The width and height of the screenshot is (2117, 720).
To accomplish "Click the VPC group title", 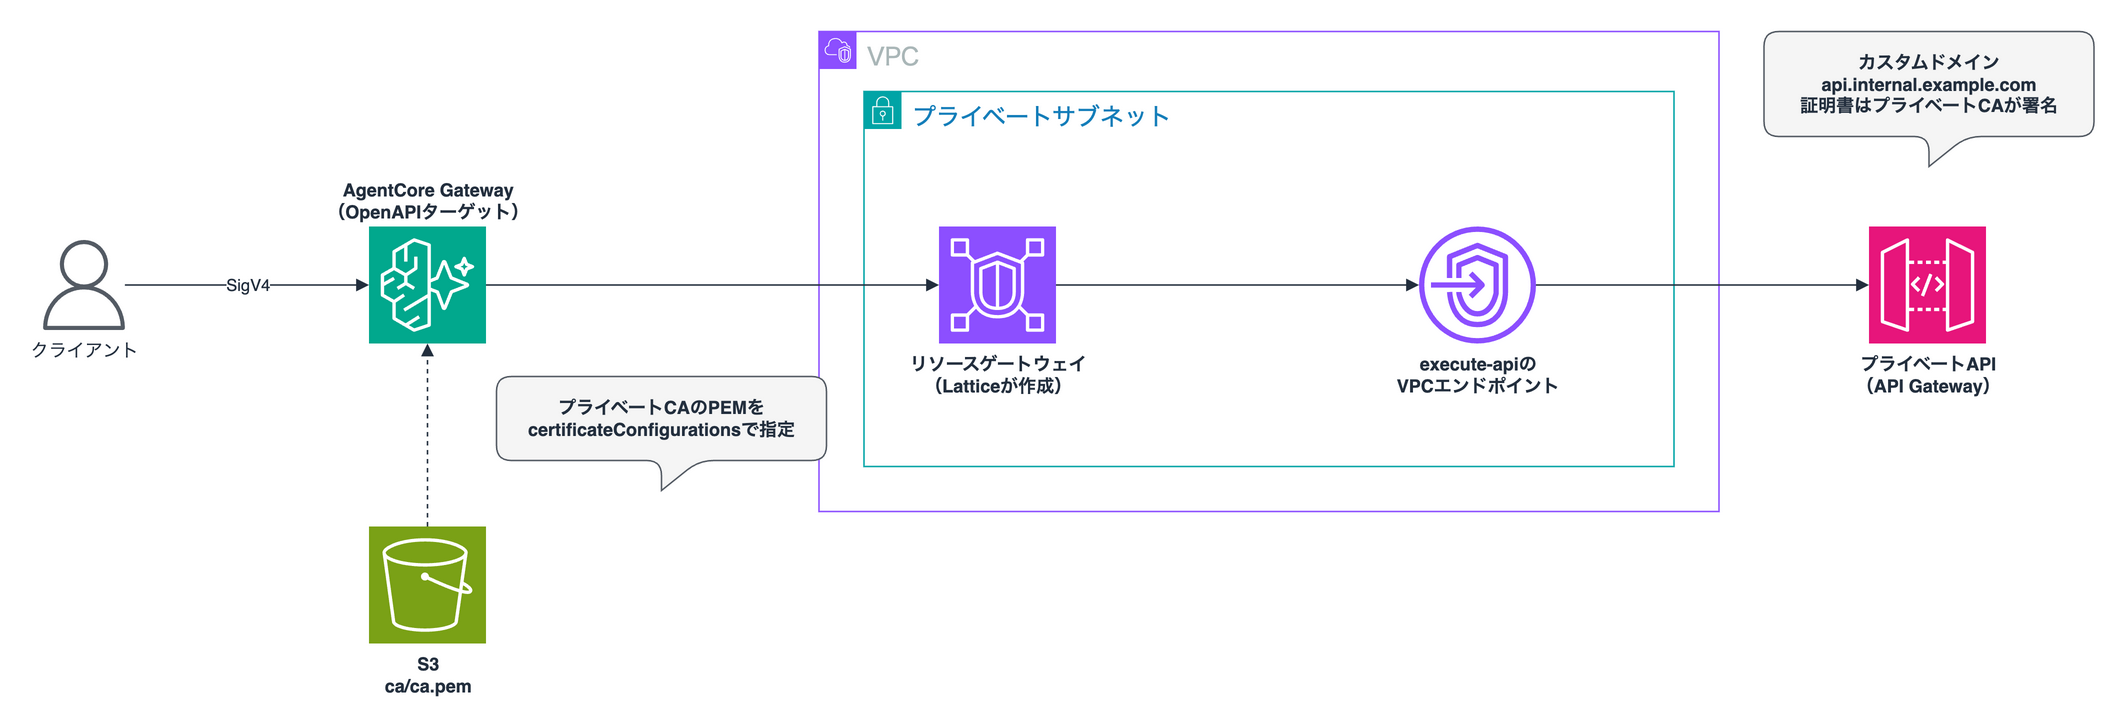I will pos(893,56).
